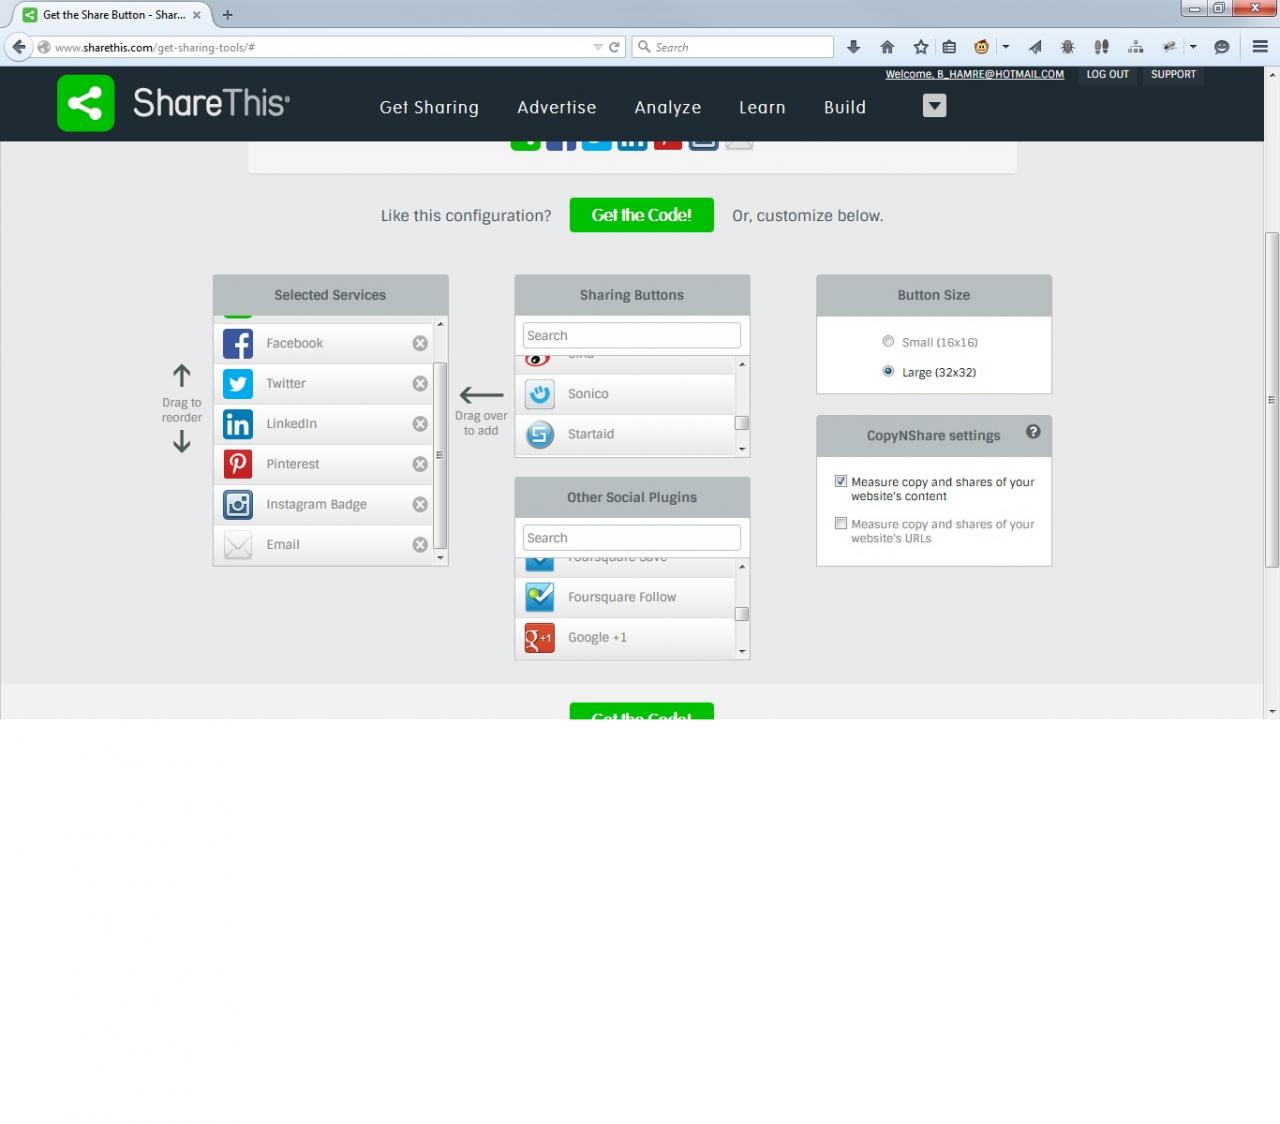The width and height of the screenshot is (1280, 1124).
Task: Click the footprints extension toolbar icon
Action: tap(1101, 47)
